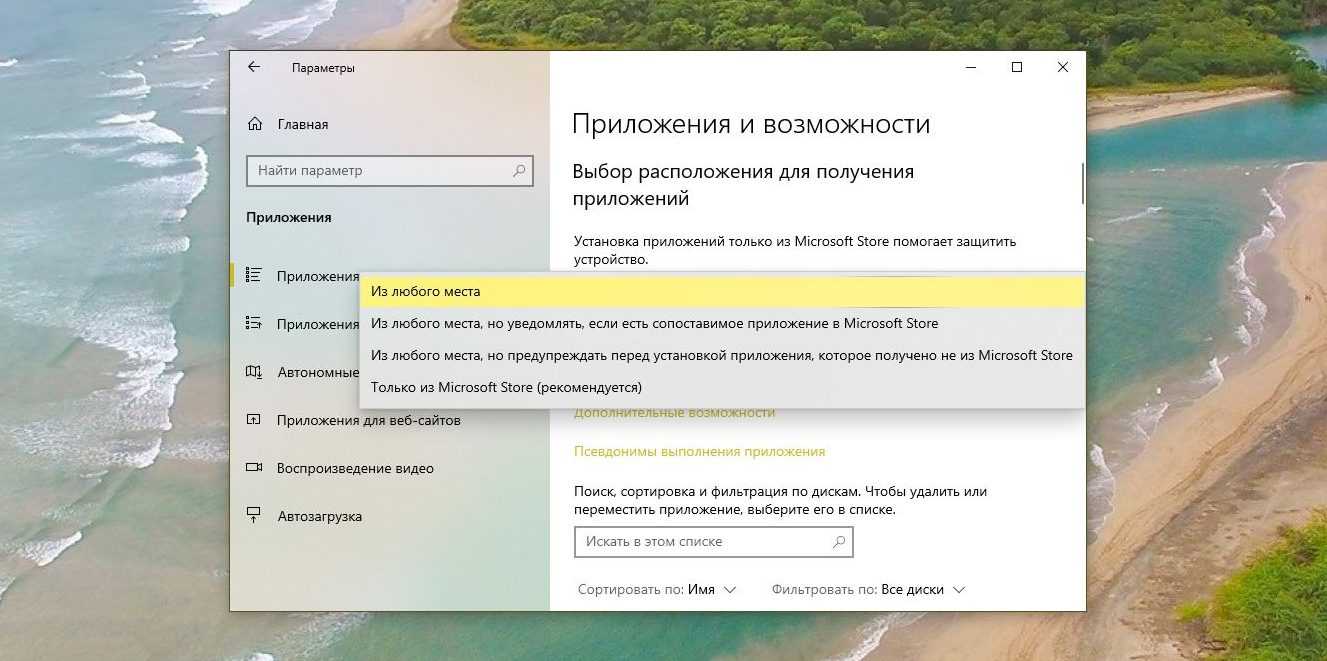Click the Автозагрузка startup icon
Screen dimensions: 1327x661
pos(254,516)
